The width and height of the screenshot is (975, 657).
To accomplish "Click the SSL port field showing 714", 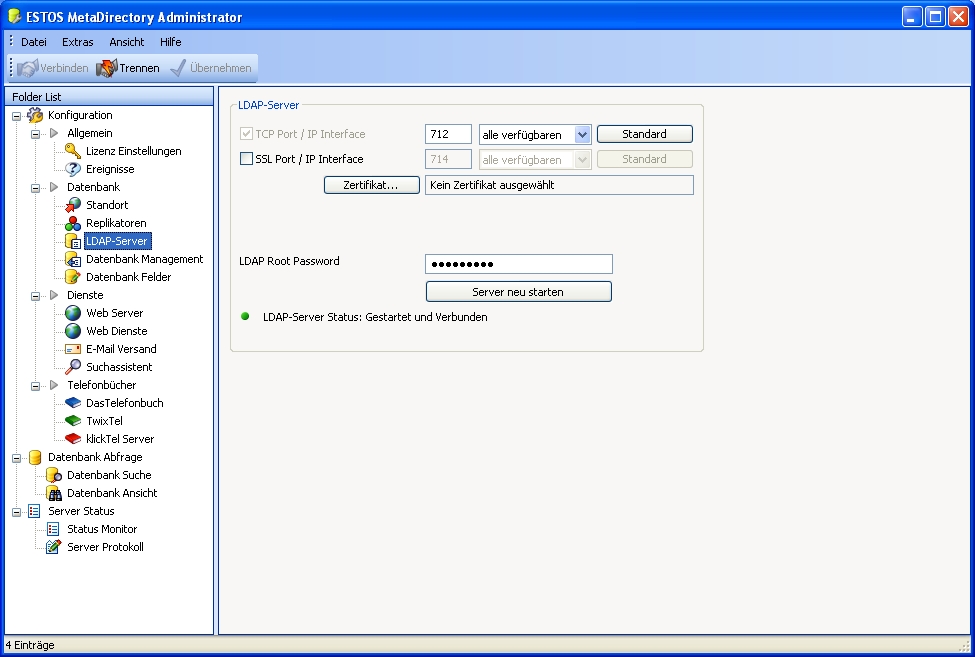I will point(448,159).
